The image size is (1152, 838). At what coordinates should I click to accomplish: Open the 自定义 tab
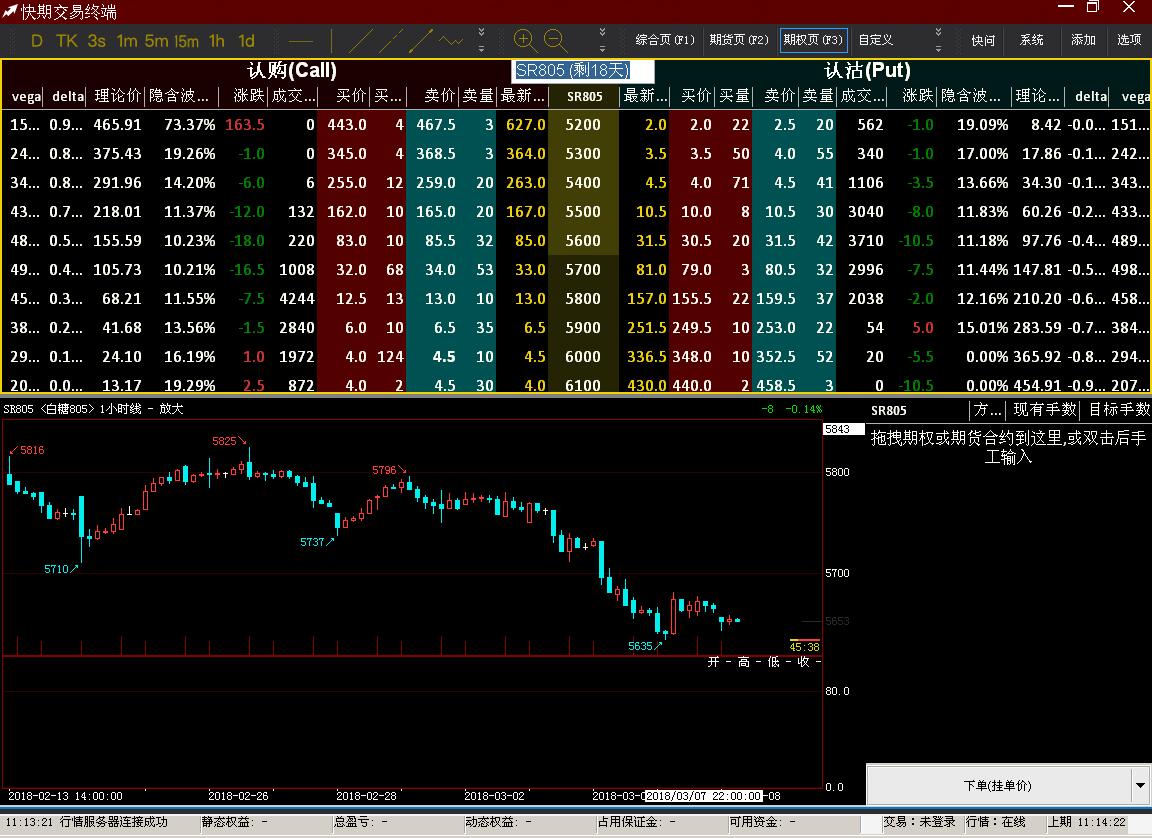point(875,40)
